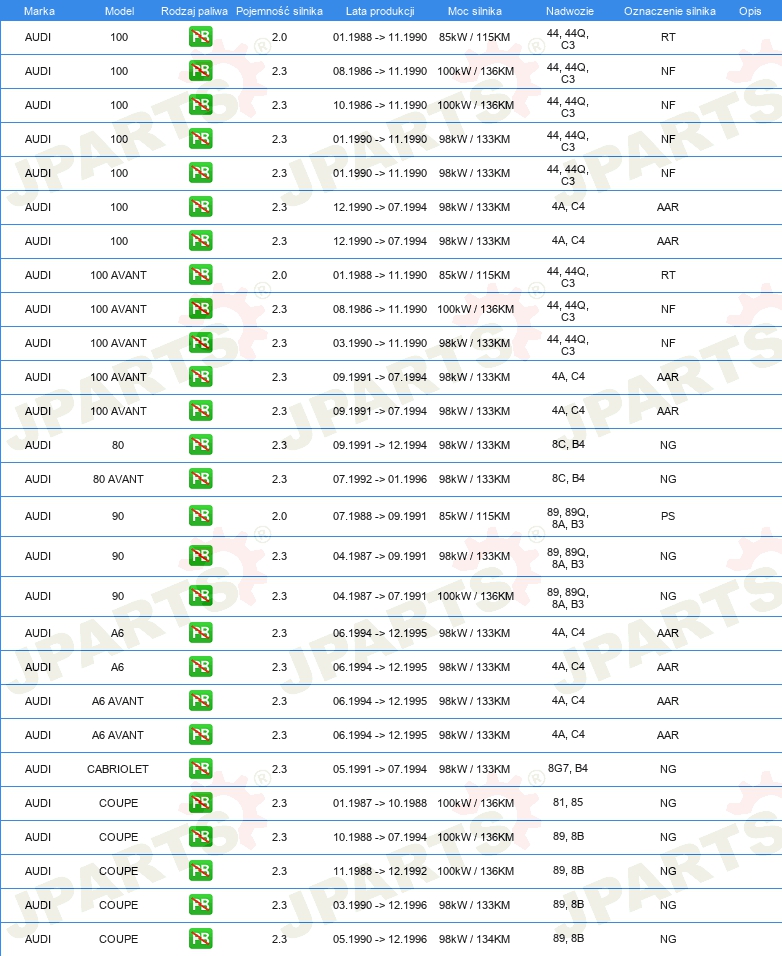Click date cell 11.1988 -> 12.1992
The width and height of the screenshot is (782, 956).
380,871
